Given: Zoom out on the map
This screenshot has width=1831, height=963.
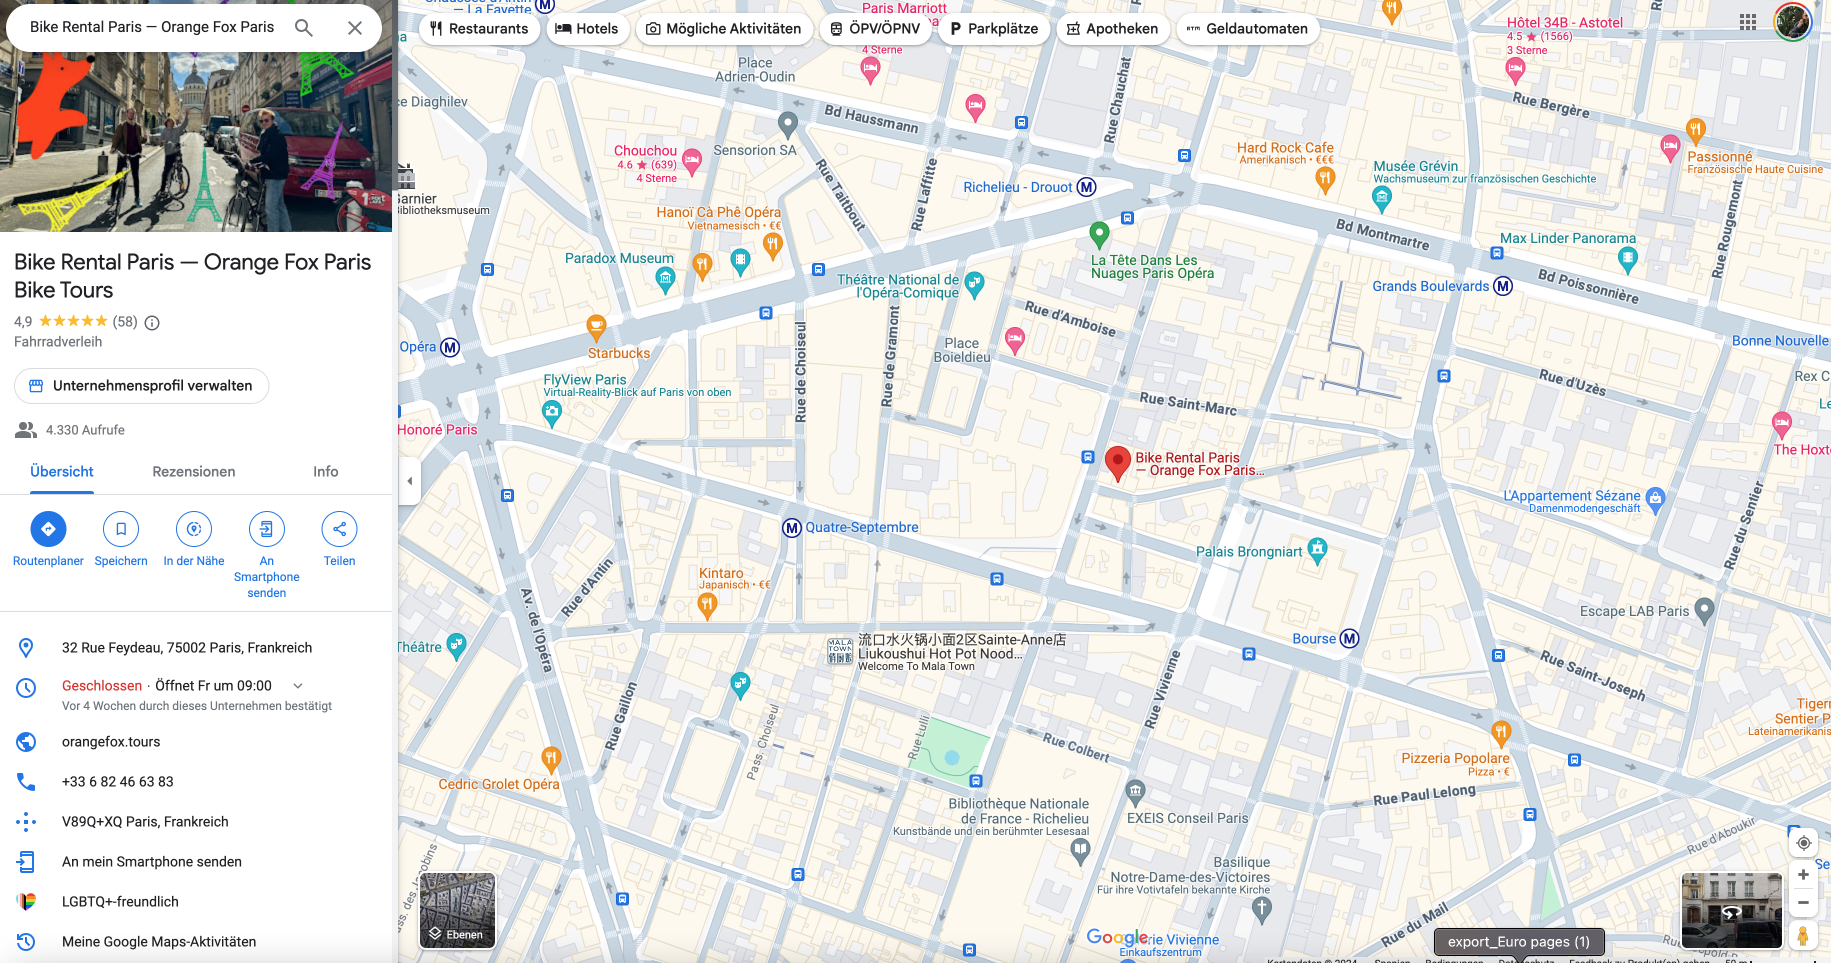Looking at the screenshot, I should pos(1803,902).
